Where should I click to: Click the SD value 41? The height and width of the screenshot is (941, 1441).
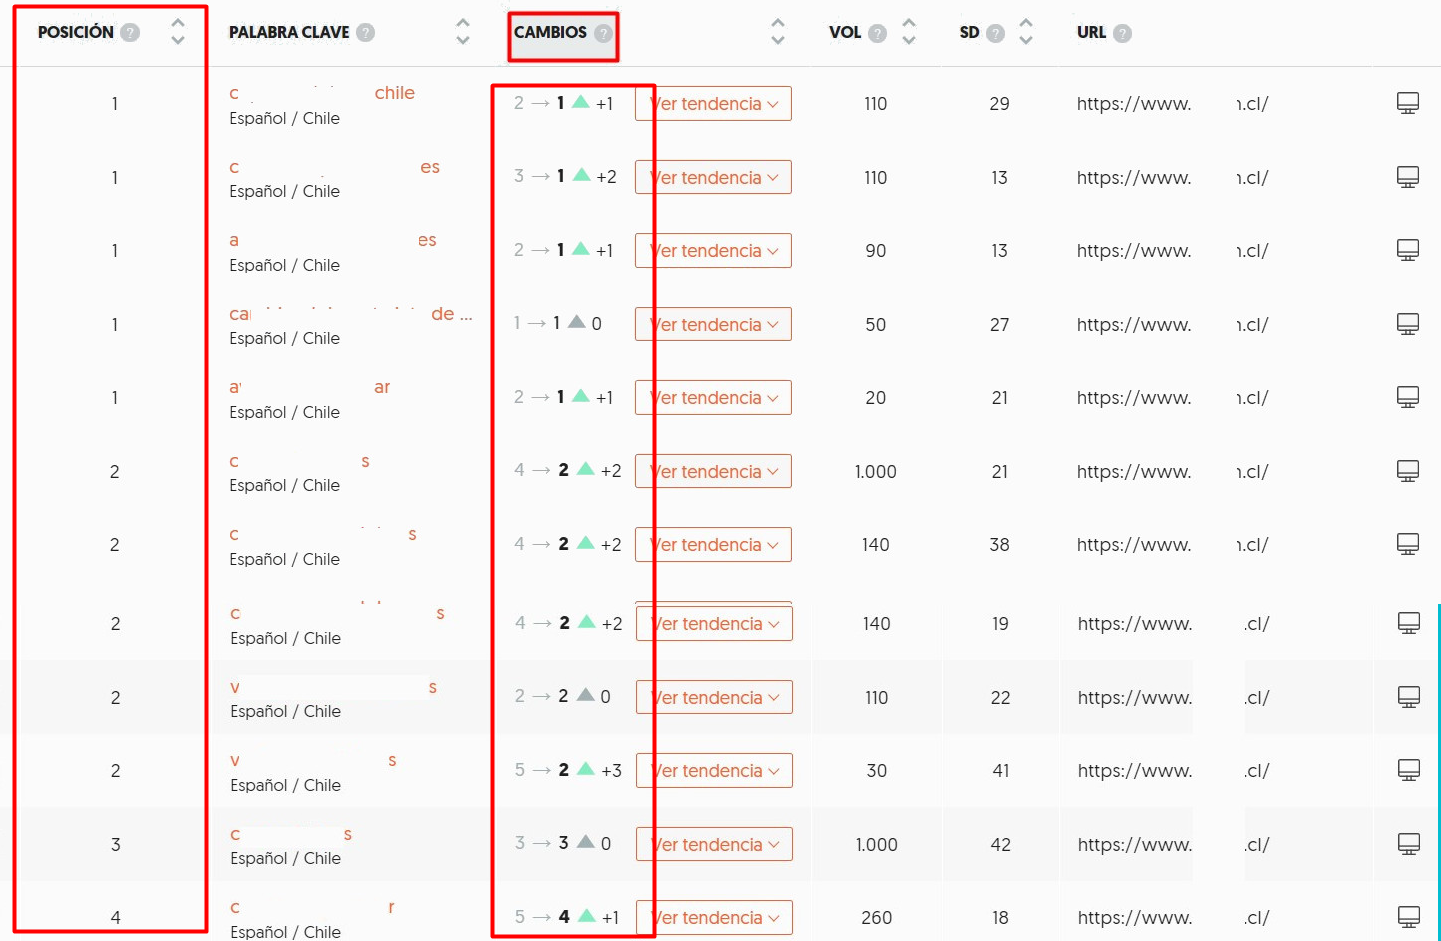pyautogui.click(x=1001, y=771)
